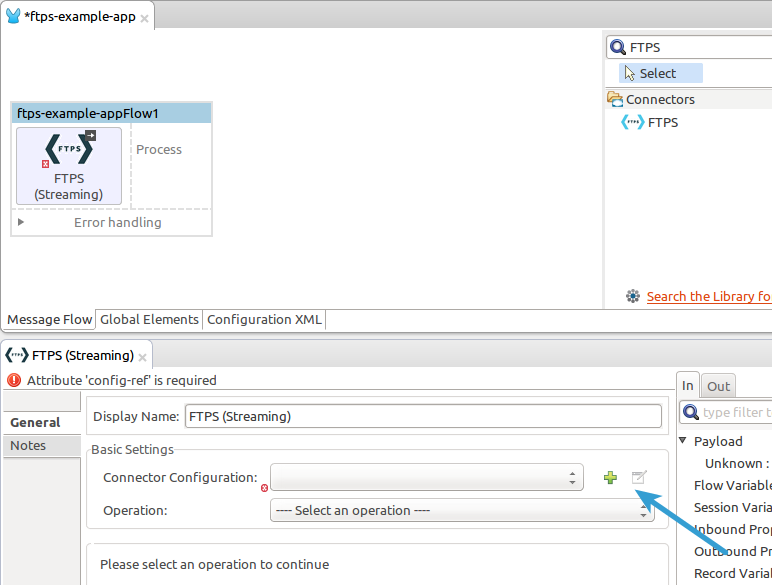Open the Out tab

[x=718, y=386]
